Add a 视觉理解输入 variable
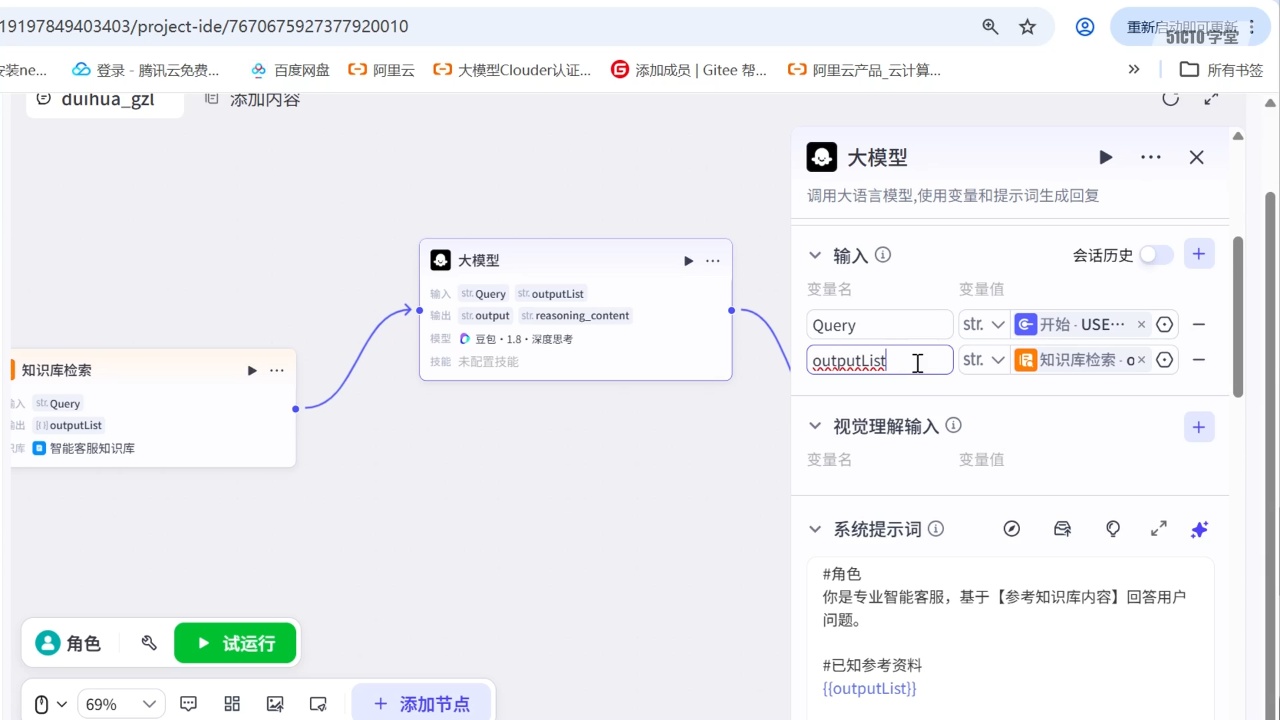Screen dimensions: 1280x720 (x=1199, y=427)
